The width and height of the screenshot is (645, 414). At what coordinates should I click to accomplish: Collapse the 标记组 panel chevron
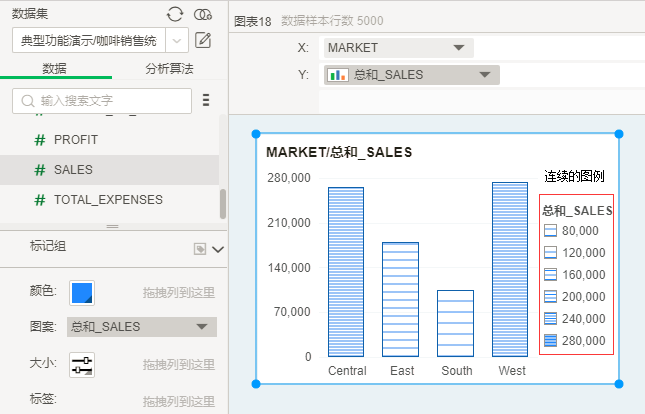218,249
